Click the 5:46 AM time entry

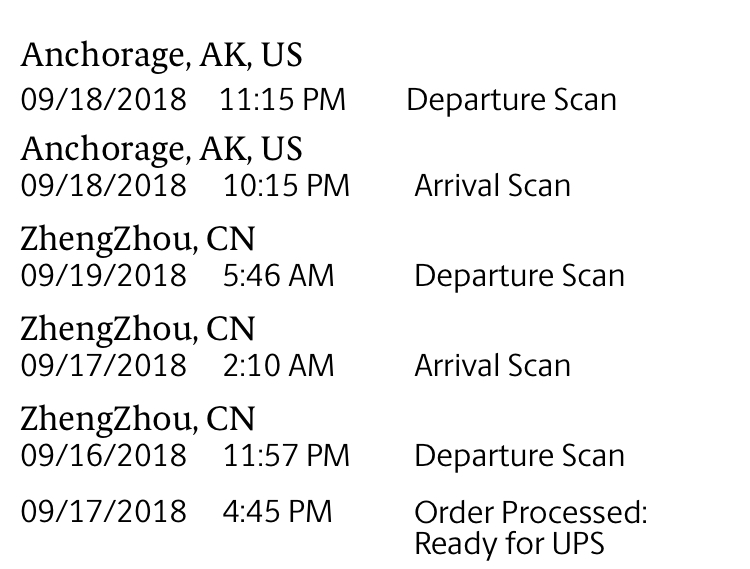(278, 276)
